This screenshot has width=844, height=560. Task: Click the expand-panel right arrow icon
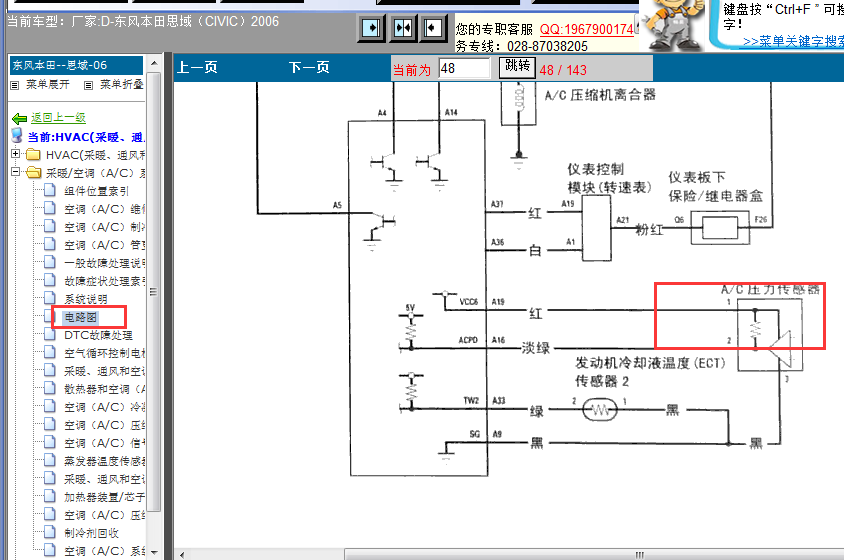tap(371, 28)
